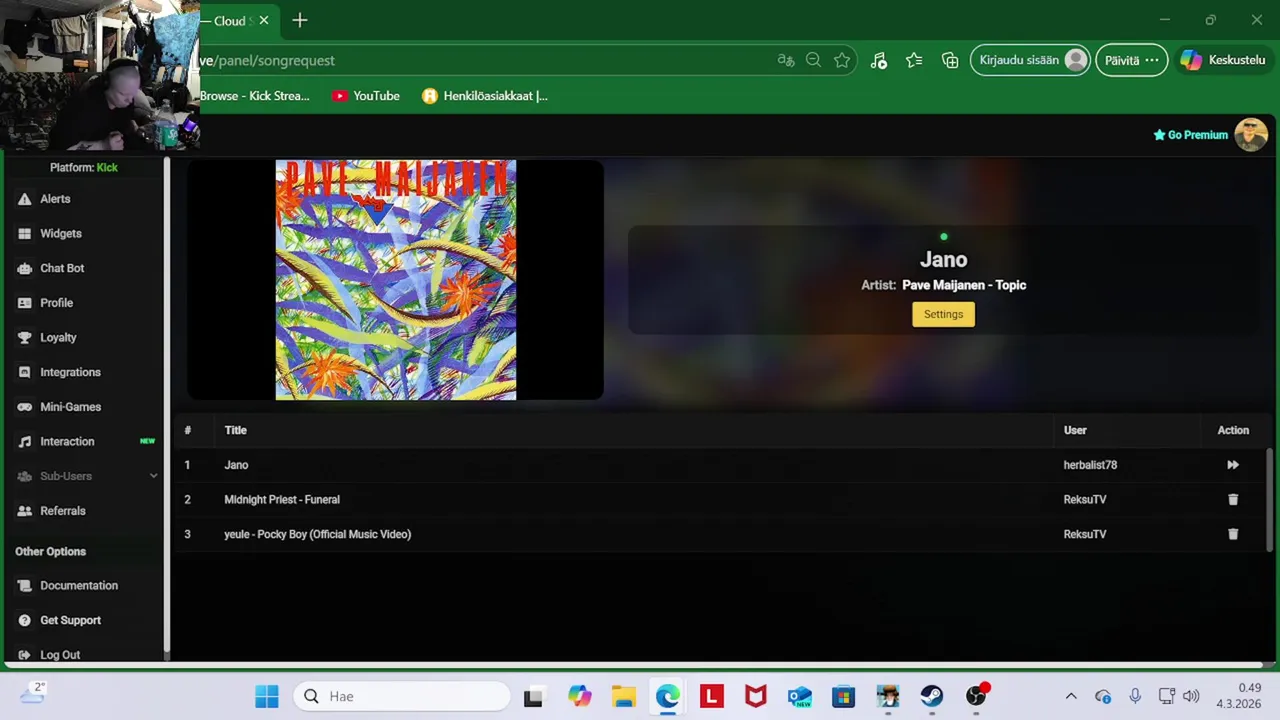Open Get Support page
Screen dimensions: 1280x720
[x=70, y=620]
